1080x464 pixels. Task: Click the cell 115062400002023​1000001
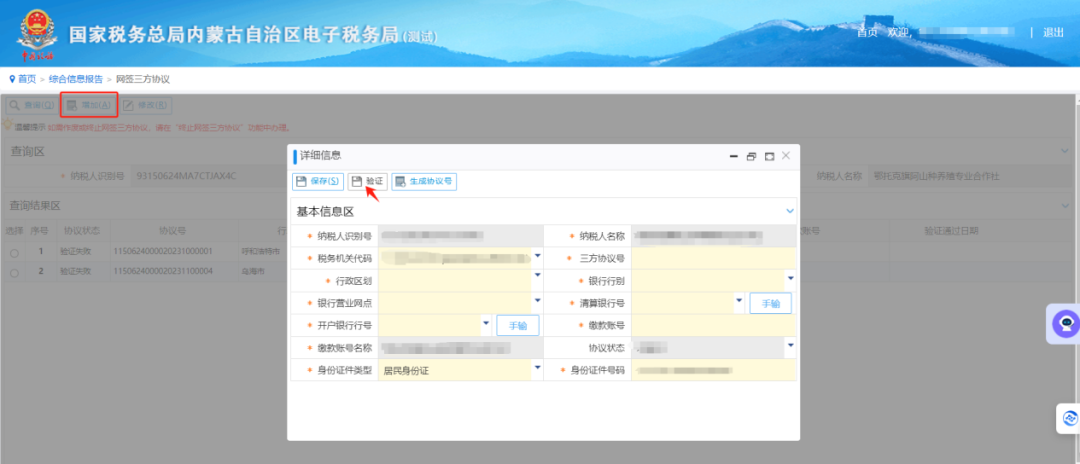(x=163, y=251)
